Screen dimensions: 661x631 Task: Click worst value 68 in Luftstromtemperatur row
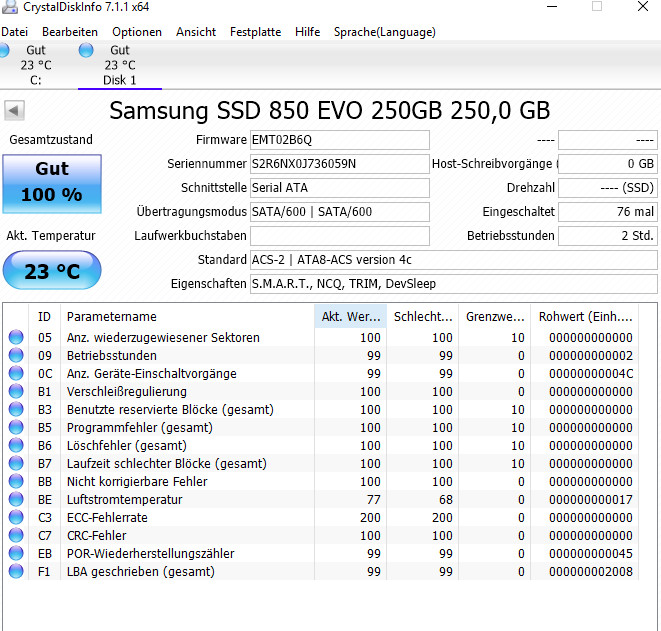tap(446, 499)
